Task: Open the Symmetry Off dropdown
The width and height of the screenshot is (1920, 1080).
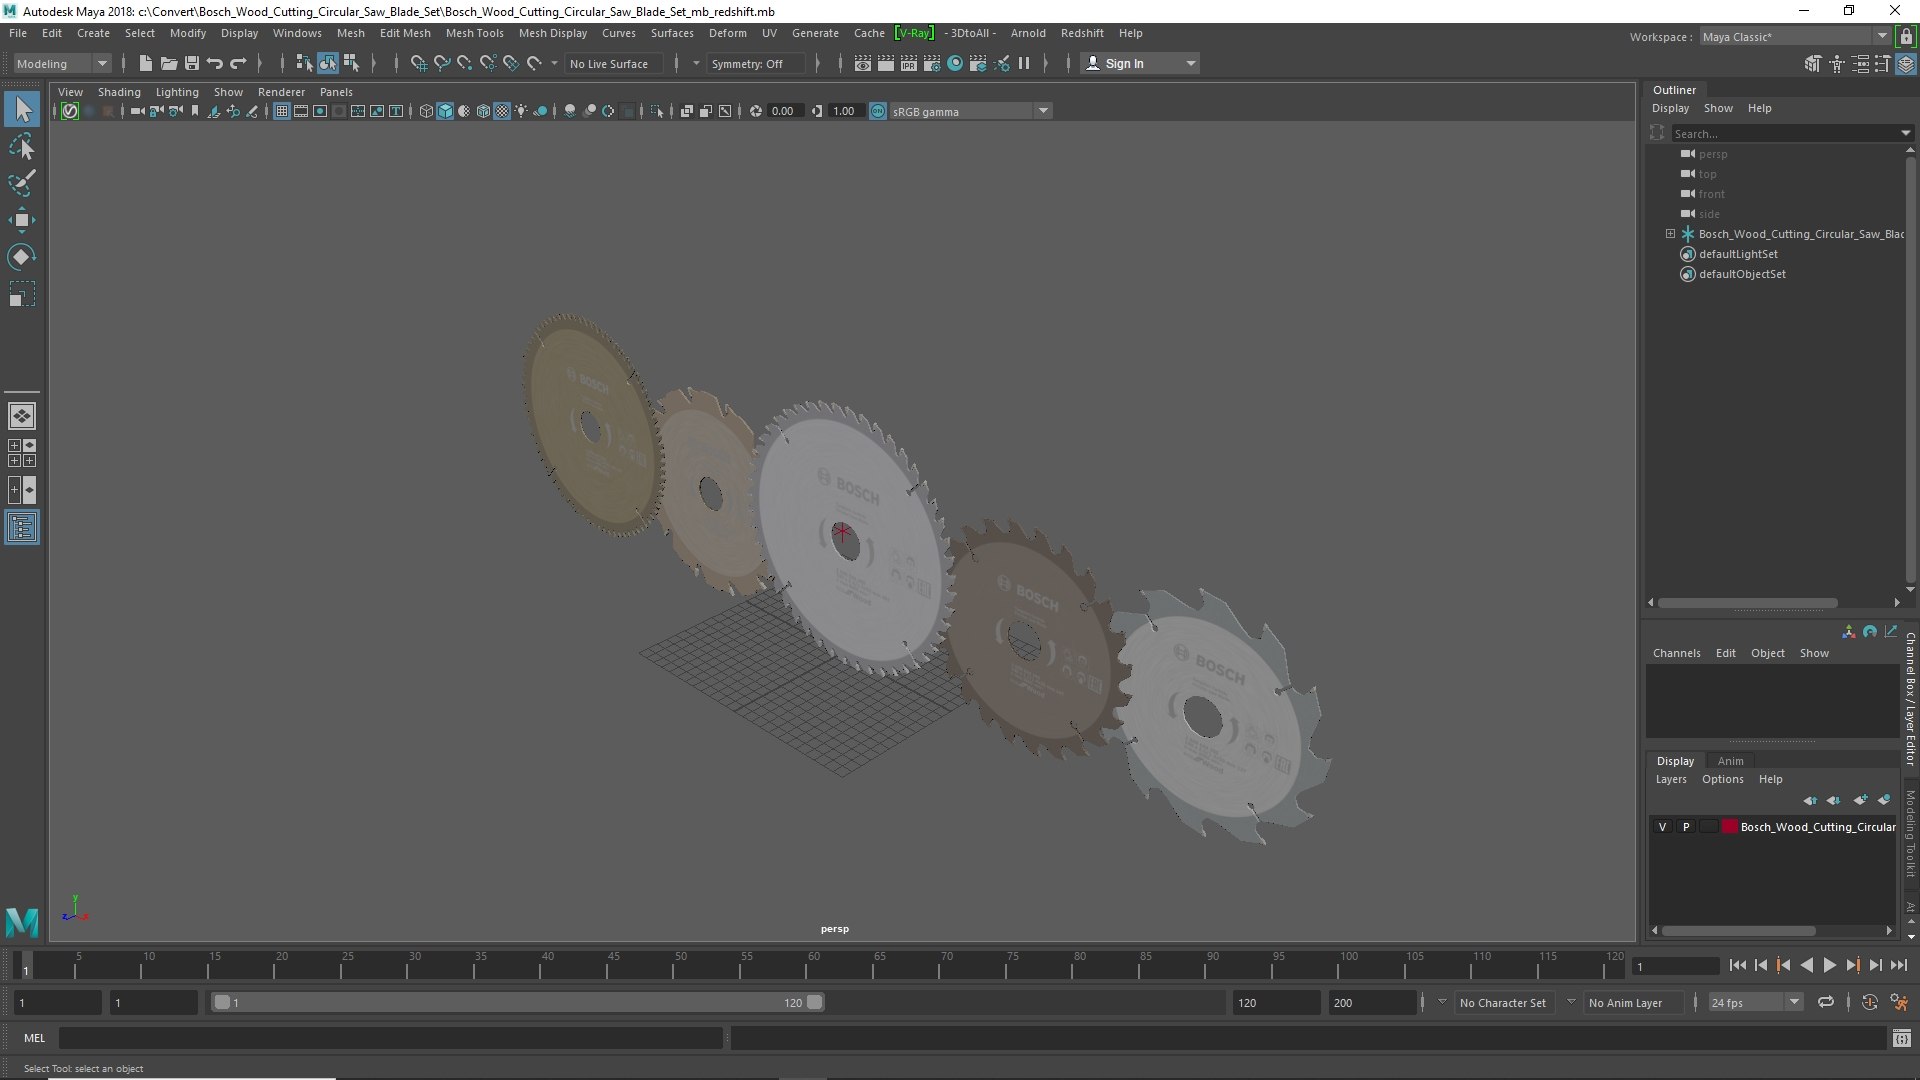Action: 755,63
